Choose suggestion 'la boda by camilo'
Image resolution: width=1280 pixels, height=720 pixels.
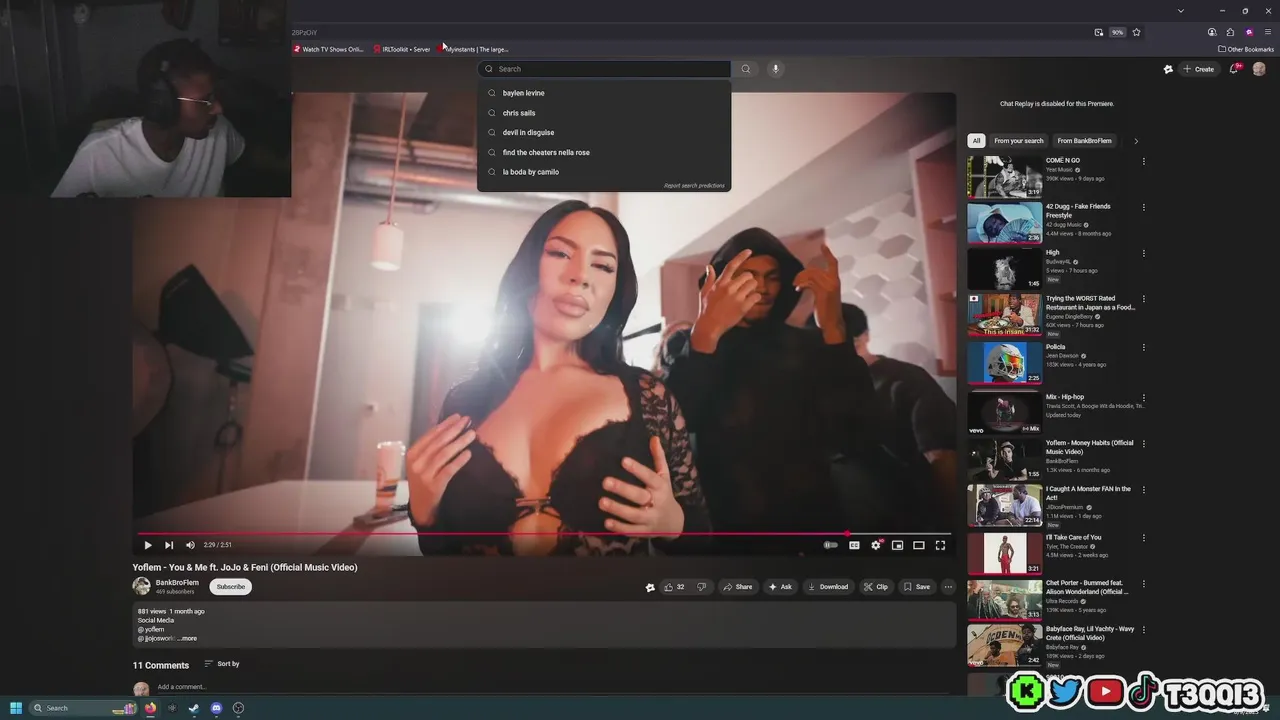604,172
